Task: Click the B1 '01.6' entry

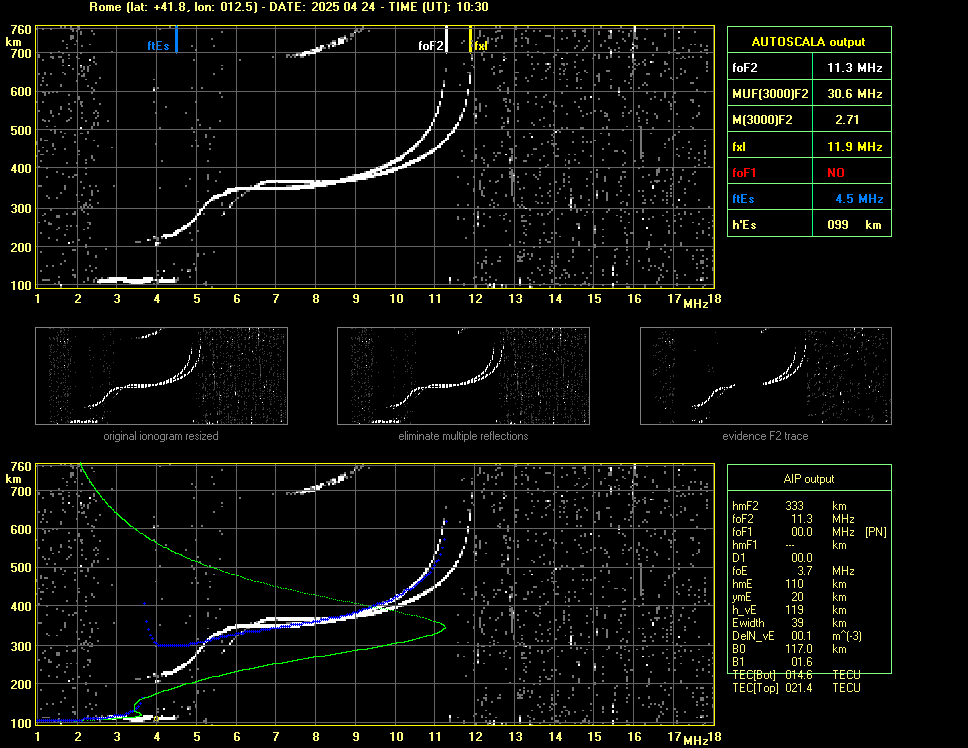Action: pyautogui.click(x=801, y=662)
